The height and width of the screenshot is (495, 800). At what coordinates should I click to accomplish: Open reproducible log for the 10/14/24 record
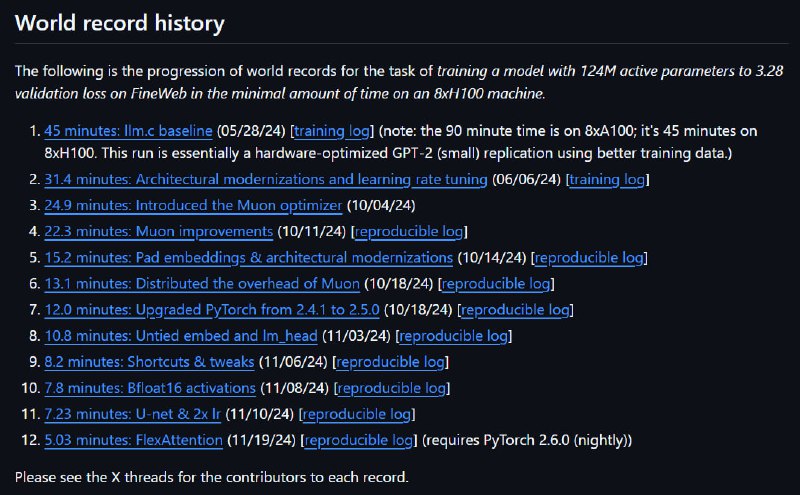589,258
